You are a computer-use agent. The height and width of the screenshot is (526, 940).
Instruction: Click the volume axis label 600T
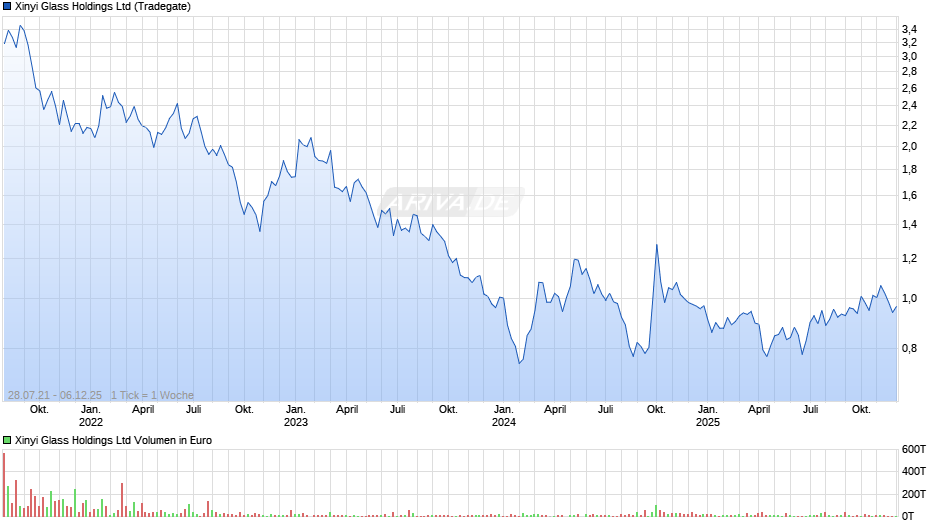[914, 449]
